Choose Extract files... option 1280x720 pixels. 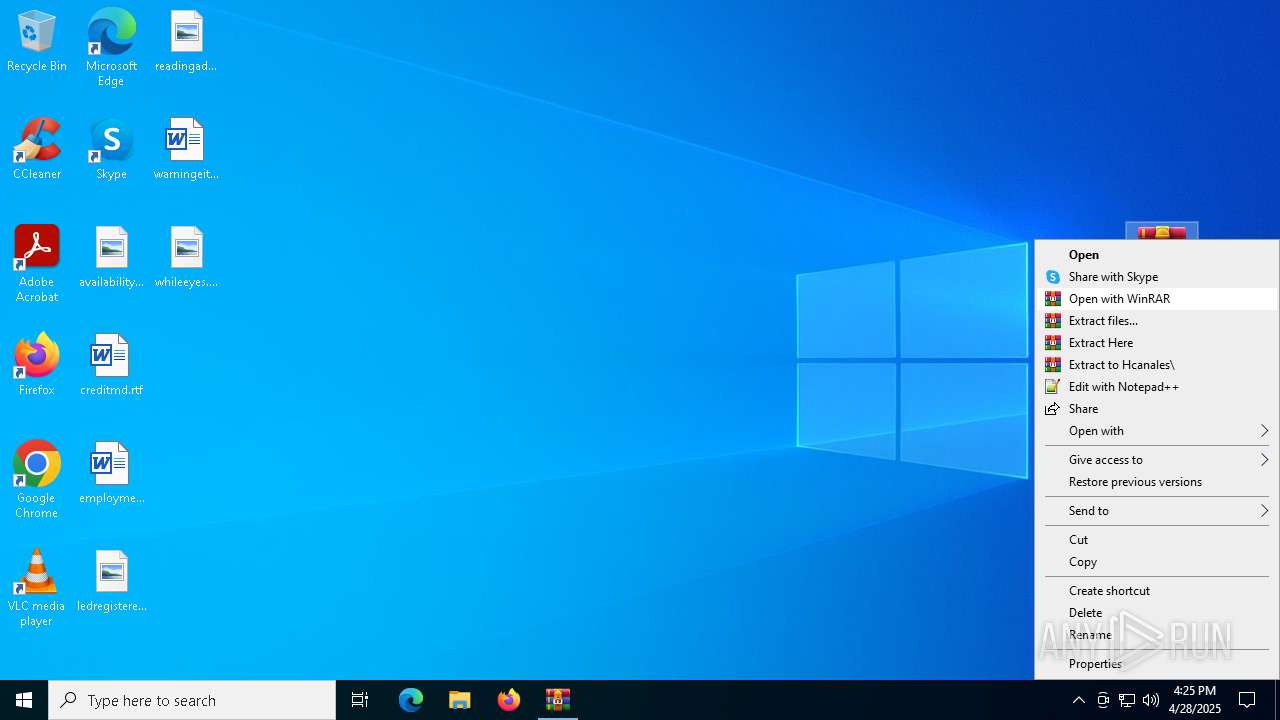click(1157, 321)
